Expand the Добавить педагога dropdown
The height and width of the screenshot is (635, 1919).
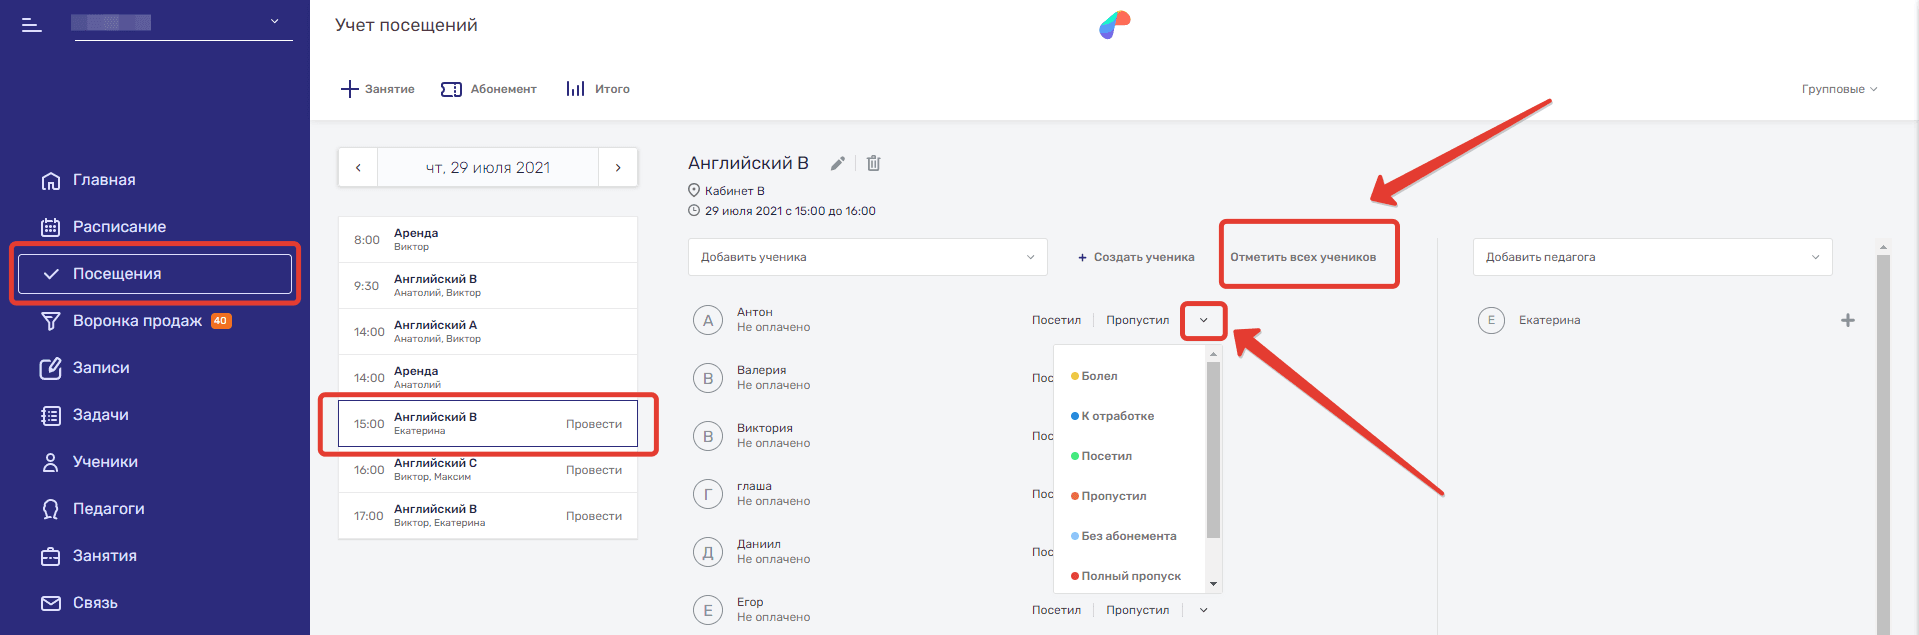point(1652,257)
